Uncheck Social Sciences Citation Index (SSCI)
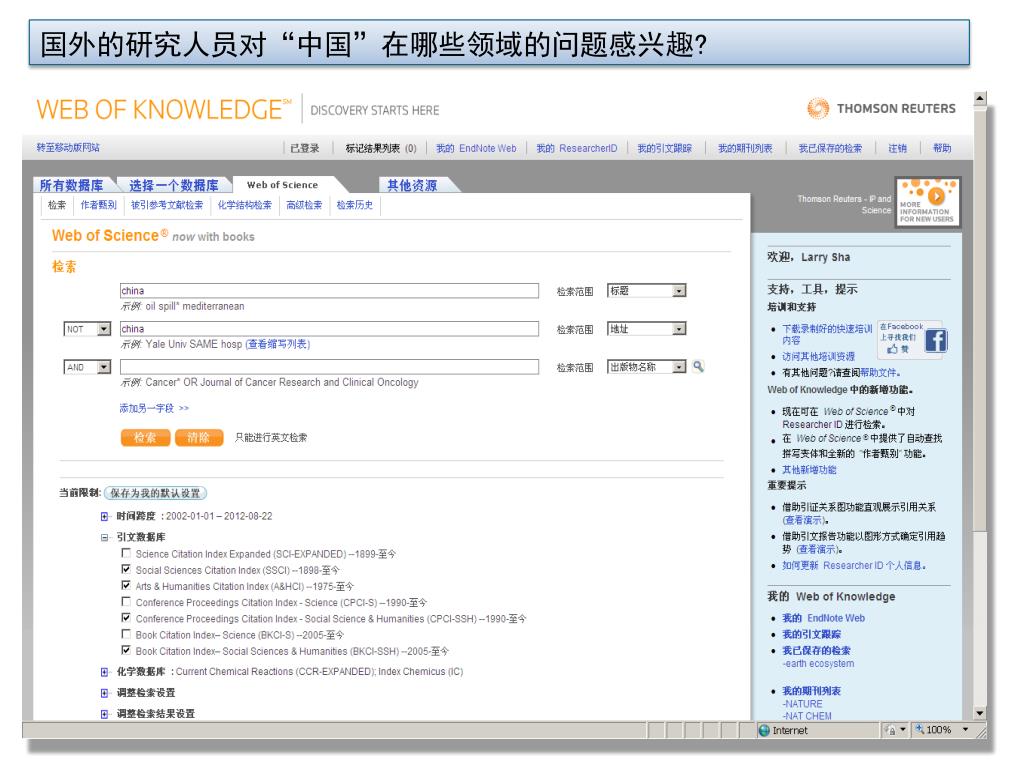1024x768 pixels. [x=126, y=569]
